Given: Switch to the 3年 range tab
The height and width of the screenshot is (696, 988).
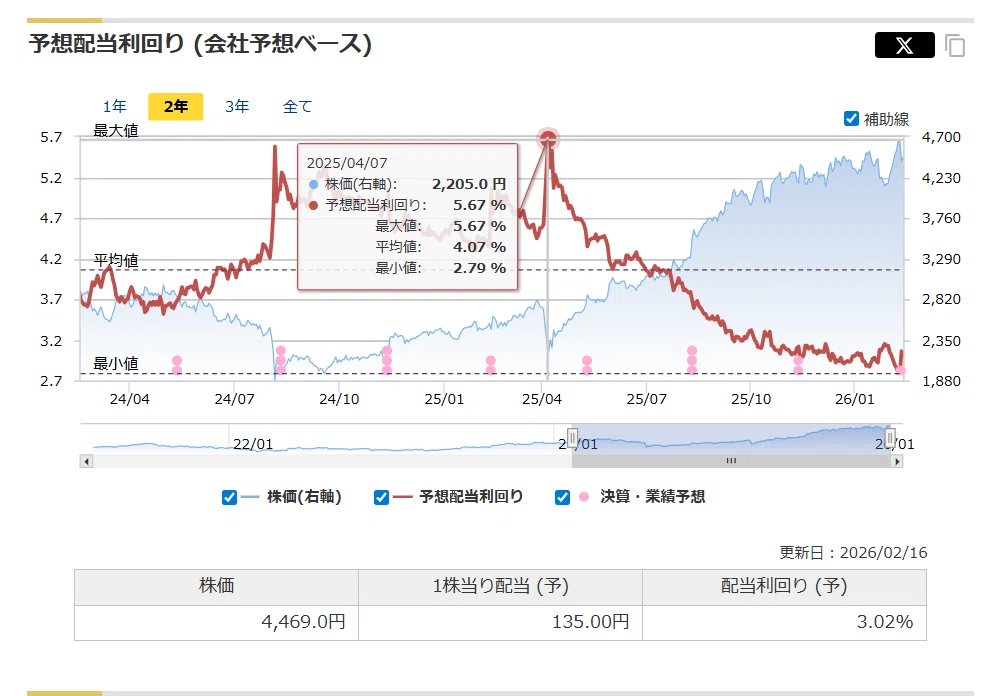Looking at the screenshot, I should [x=237, y=106].
